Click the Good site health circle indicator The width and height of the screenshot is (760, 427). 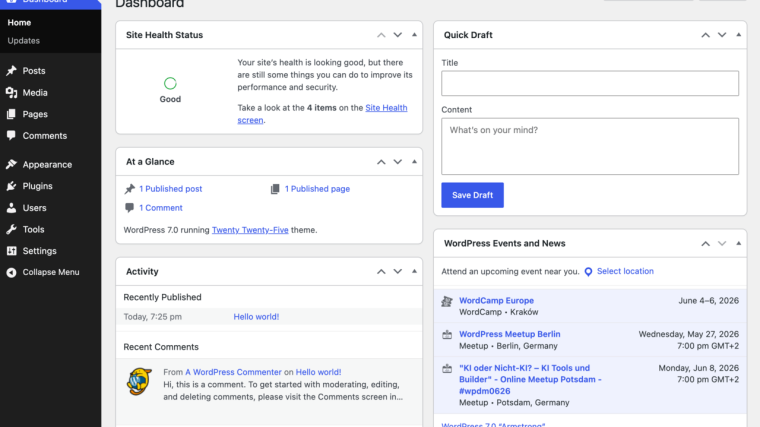click(x=170, y=83)
